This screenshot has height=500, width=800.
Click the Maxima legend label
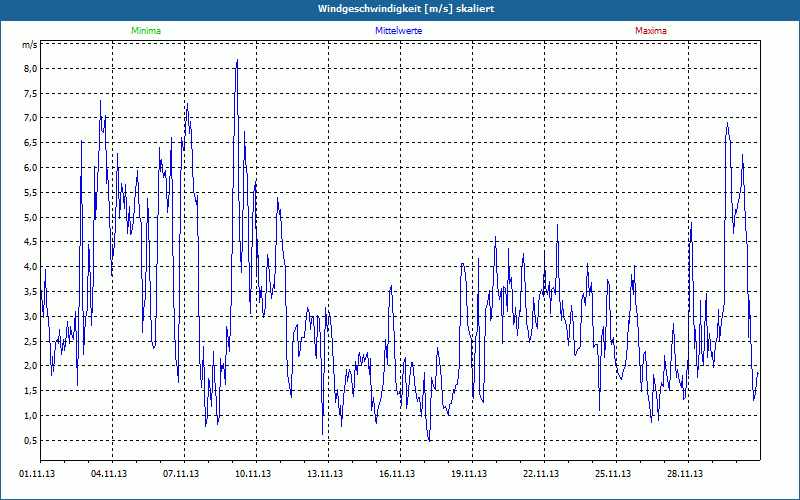click(651, 31)
